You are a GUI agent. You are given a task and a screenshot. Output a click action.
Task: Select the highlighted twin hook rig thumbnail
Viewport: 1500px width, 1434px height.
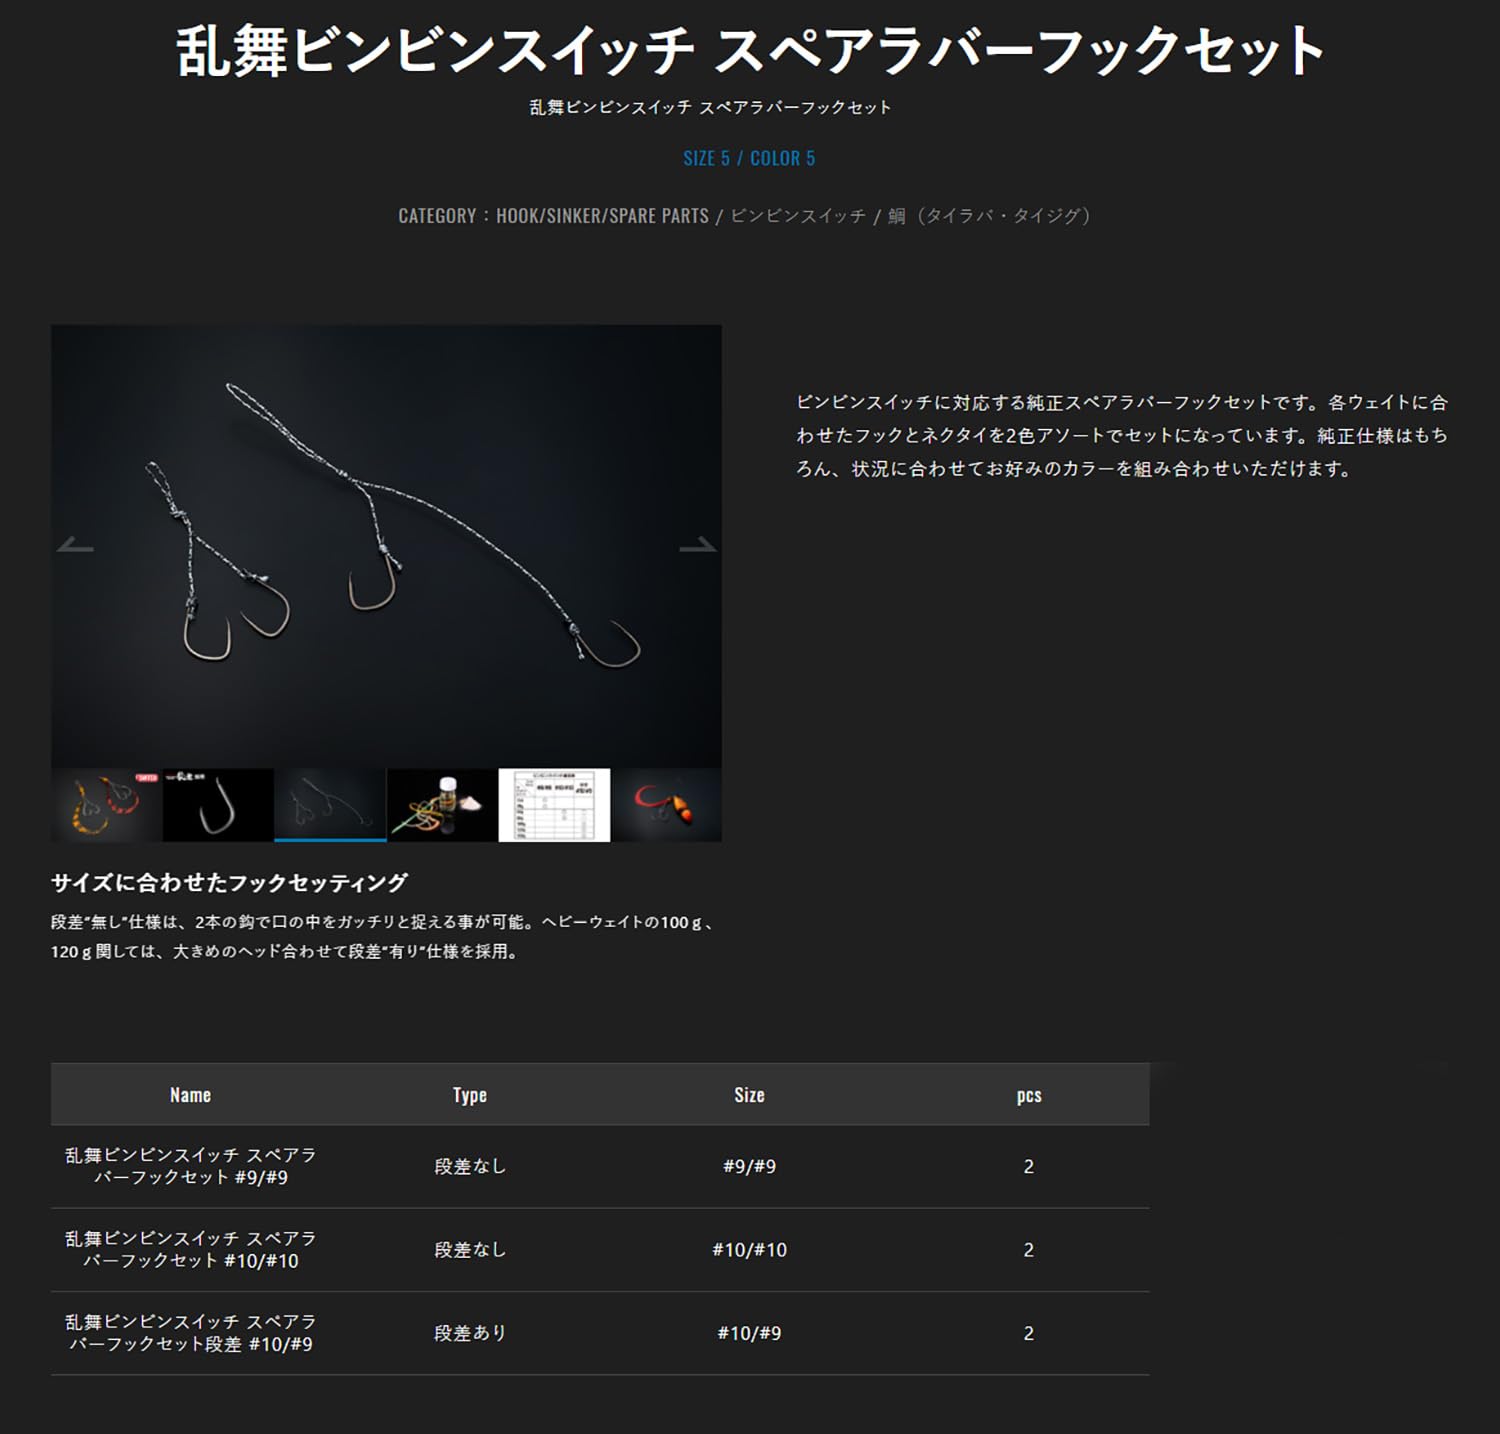[x=330, y=805]
